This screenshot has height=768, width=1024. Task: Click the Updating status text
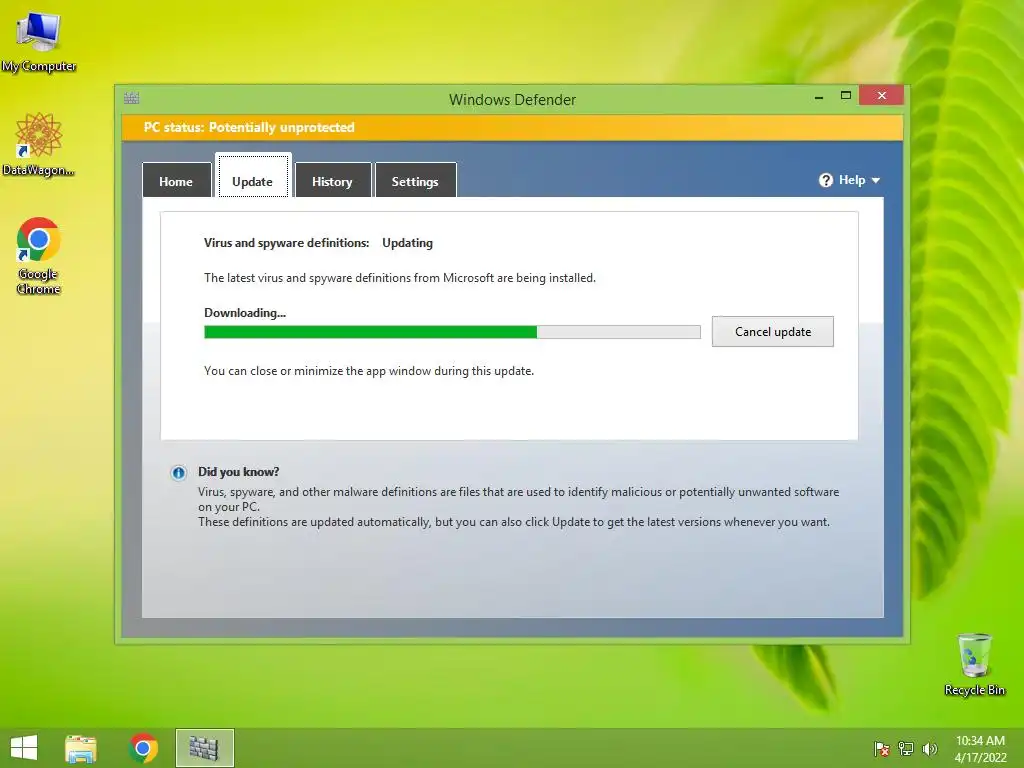click(x=408, y=243)
